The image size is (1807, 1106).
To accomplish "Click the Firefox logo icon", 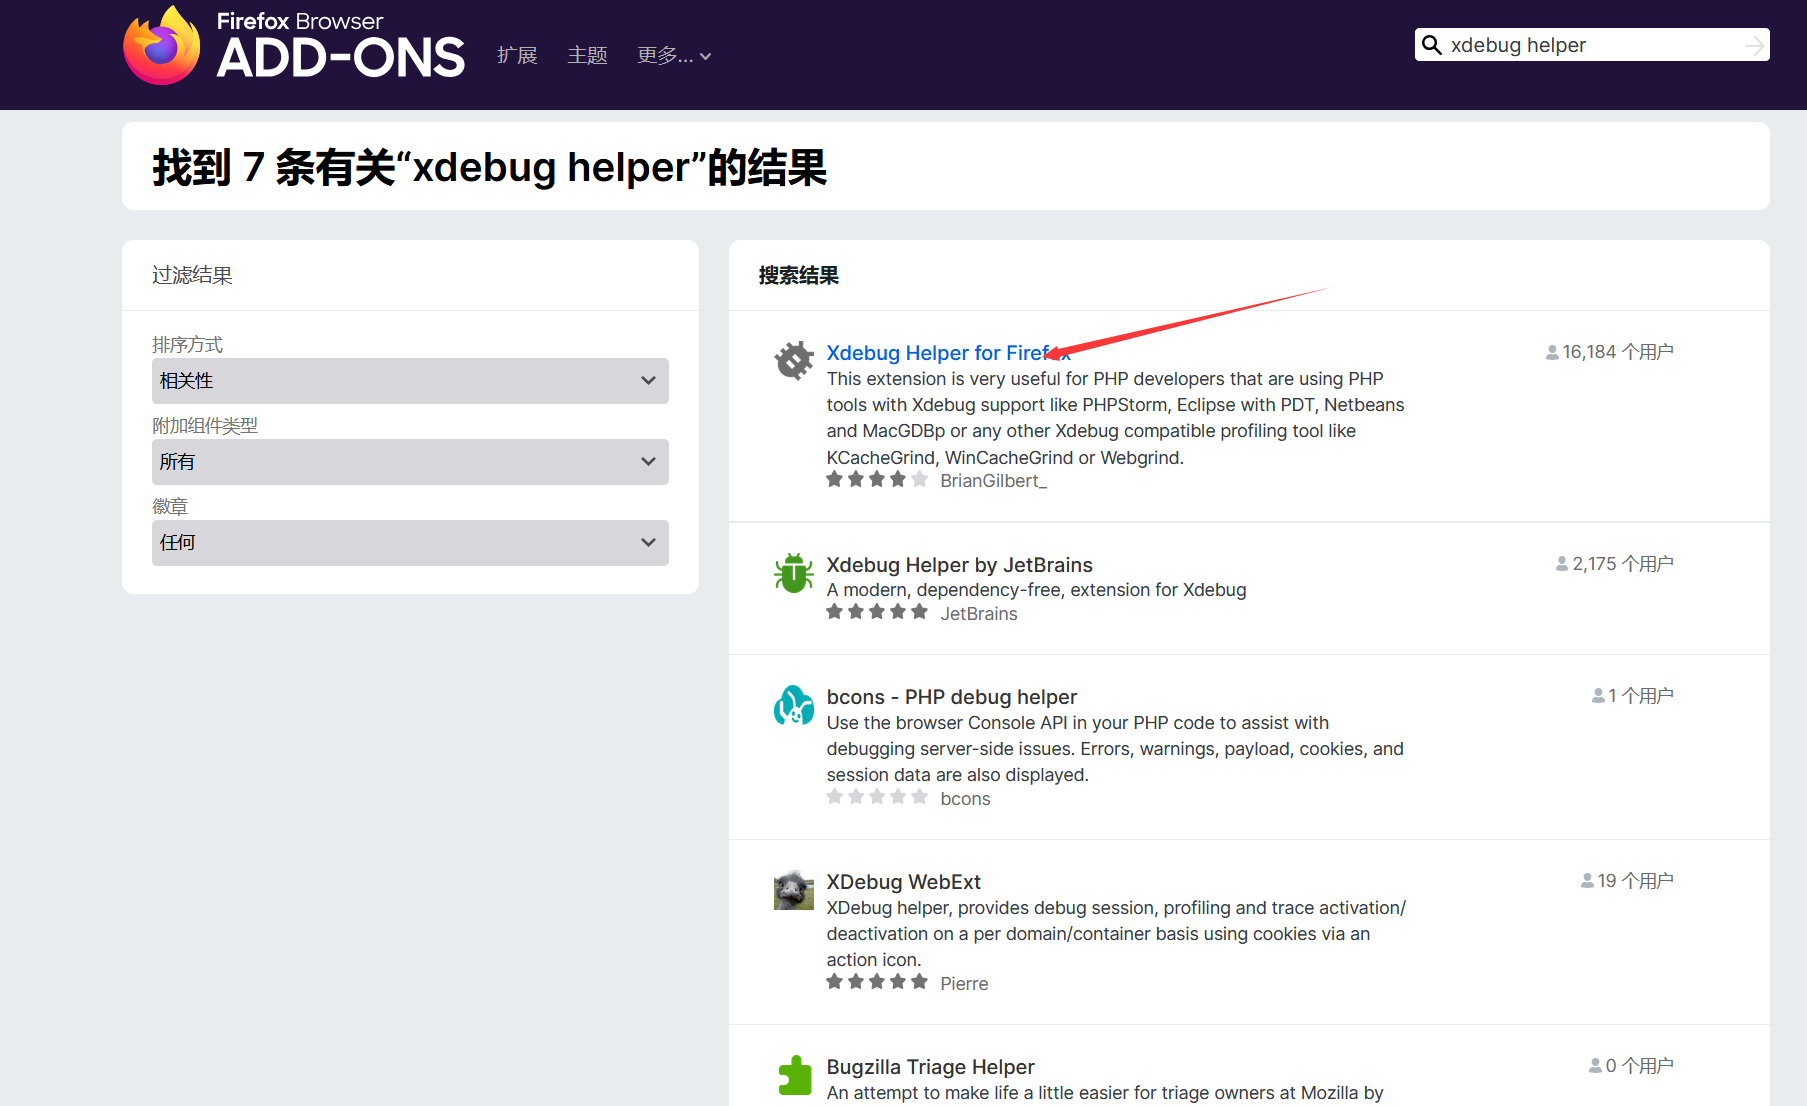I will coord(162,45).
